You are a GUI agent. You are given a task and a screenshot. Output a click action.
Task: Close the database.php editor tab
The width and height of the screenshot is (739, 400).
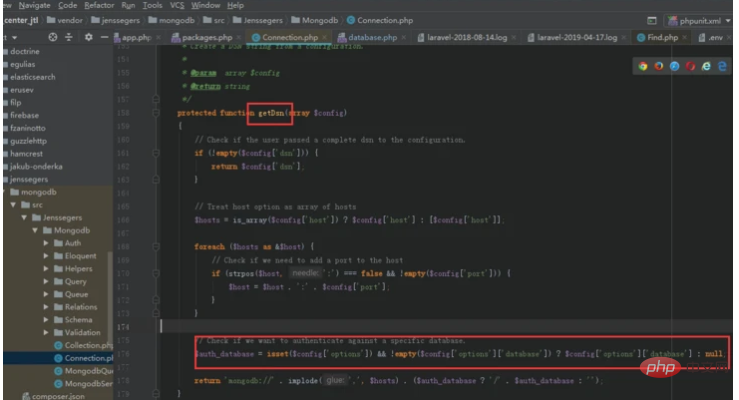click(x=404, y=38)
